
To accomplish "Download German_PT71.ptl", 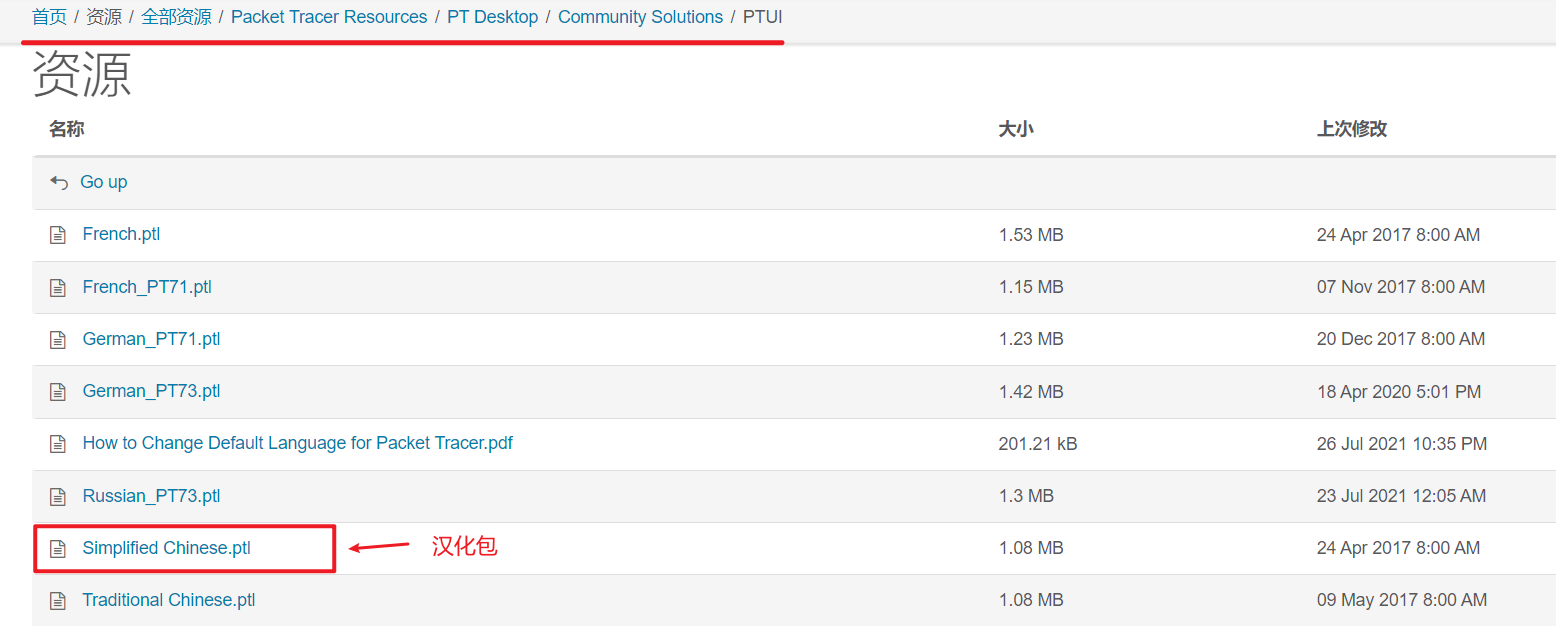I will (151, 339).
